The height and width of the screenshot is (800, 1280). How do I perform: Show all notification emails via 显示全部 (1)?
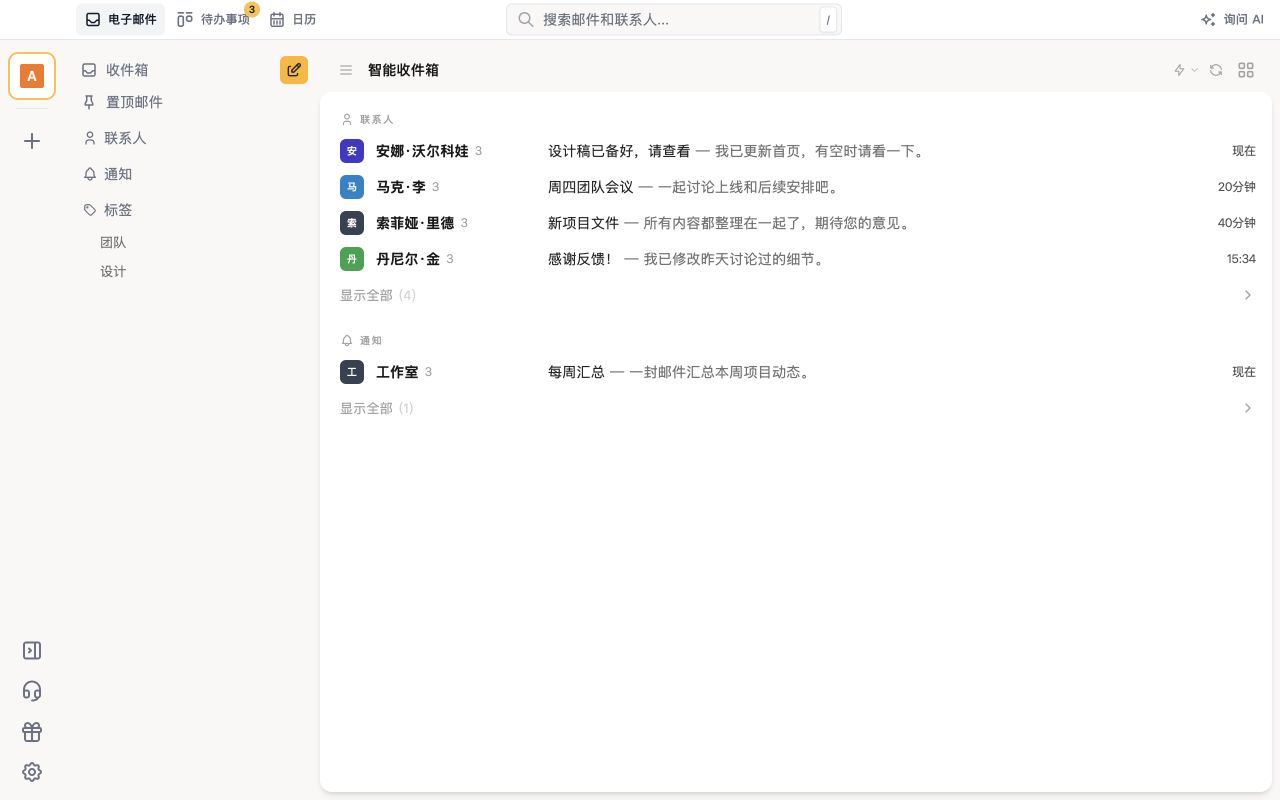pos(377,408)
